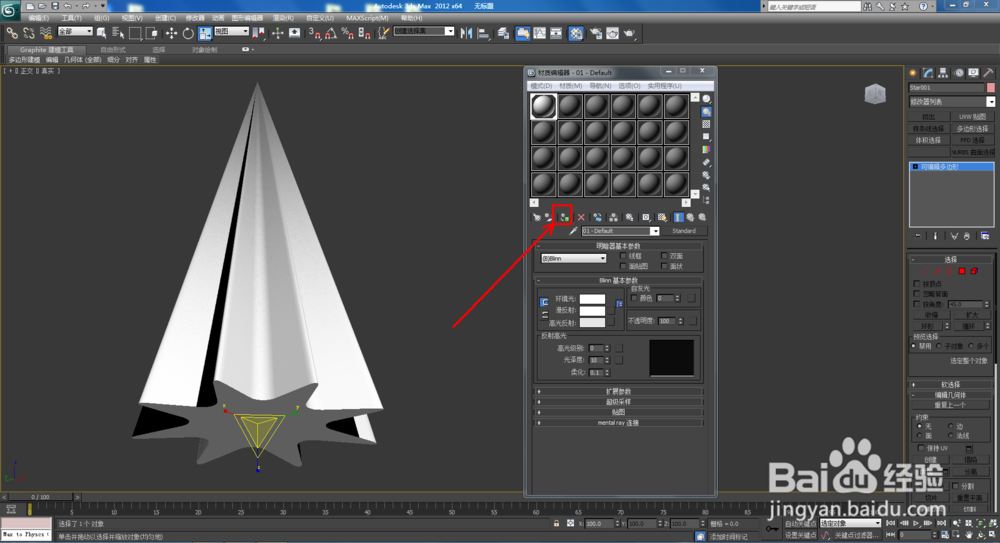Select Polygon sub-object level icon
This screenshot has height=543, width=1000.
click(962, 271)
